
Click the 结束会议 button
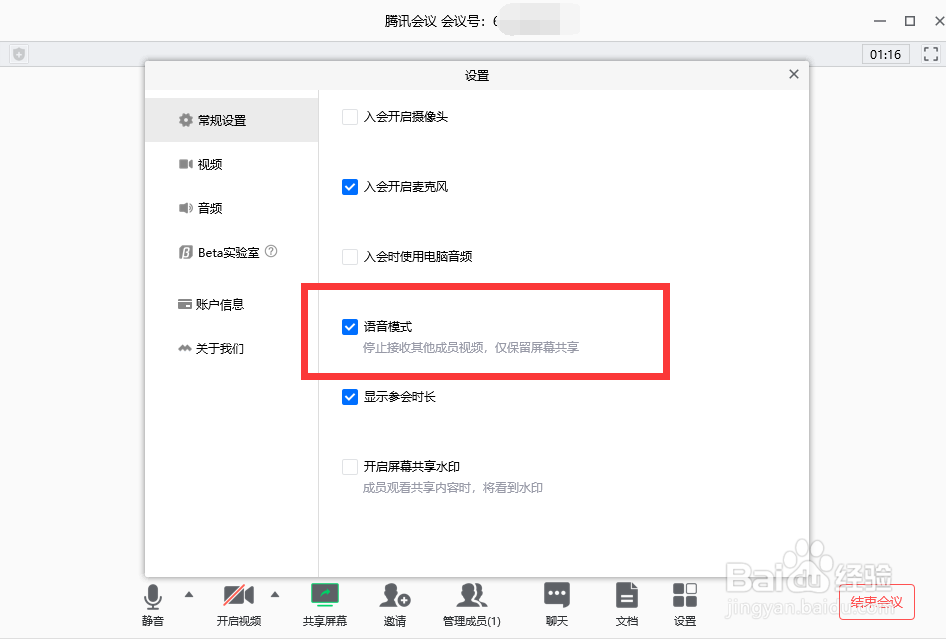click(877, 603)
